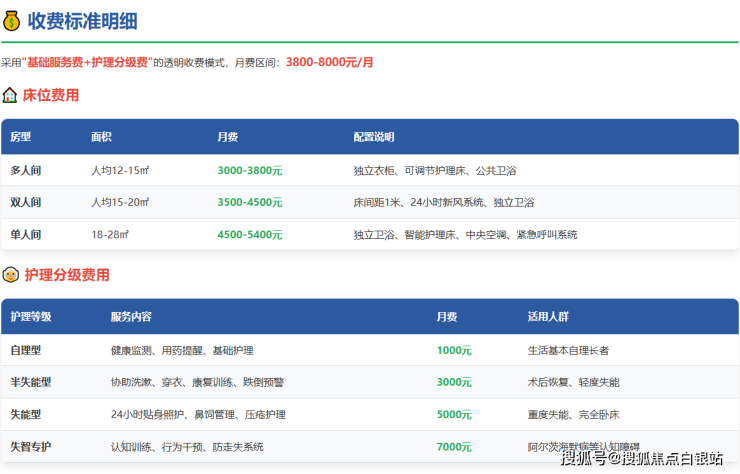
Task: Click the 配置说明 column header
Action: point(374,137)
